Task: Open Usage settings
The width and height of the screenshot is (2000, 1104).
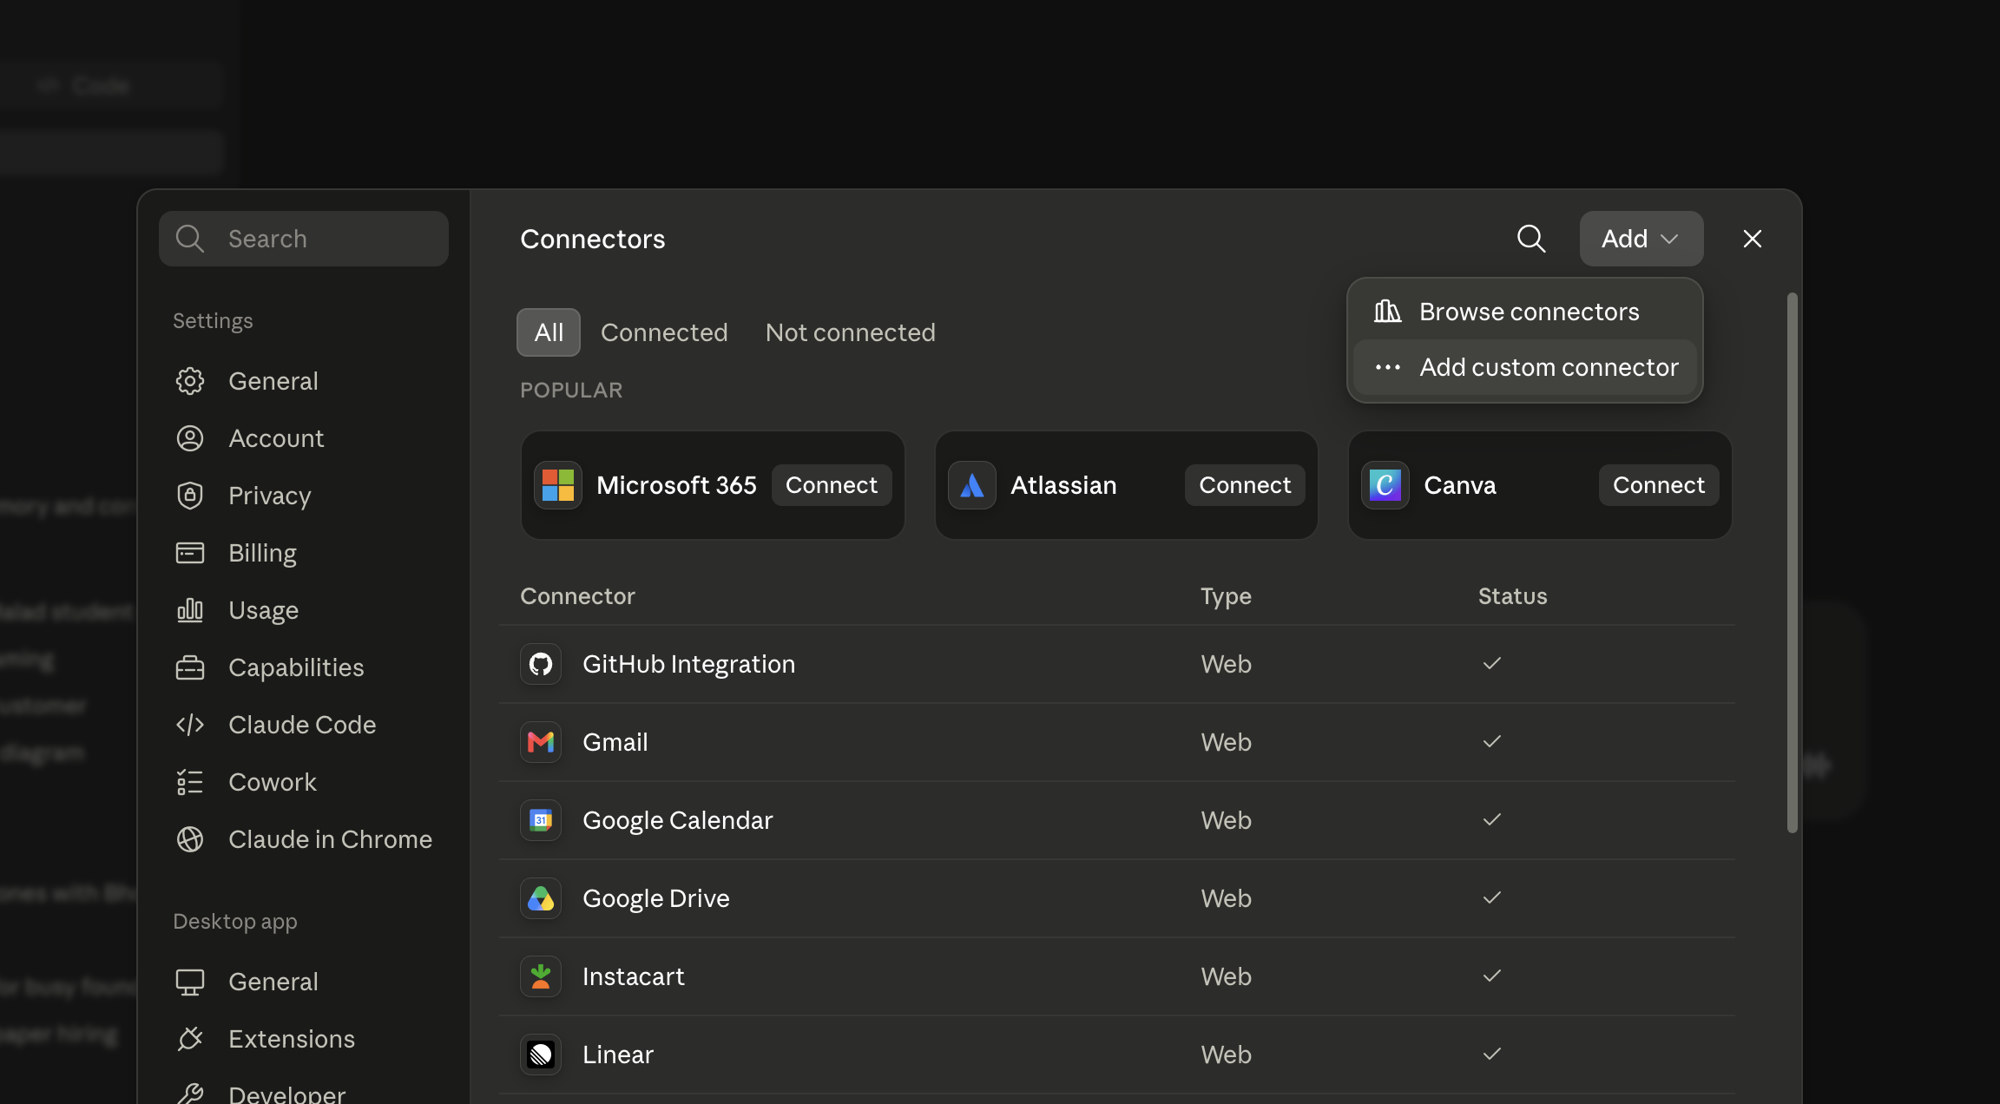Action: point(303,610)
